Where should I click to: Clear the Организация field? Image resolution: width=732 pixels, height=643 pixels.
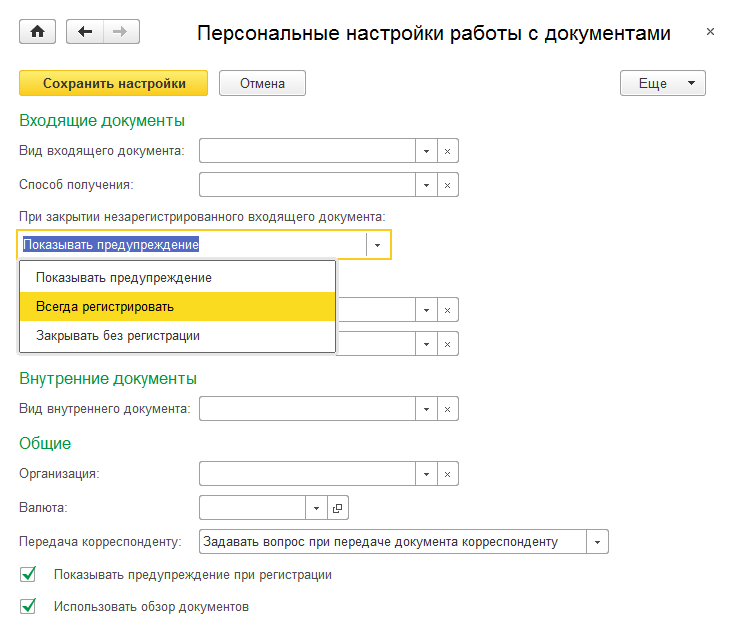point(448,474)
